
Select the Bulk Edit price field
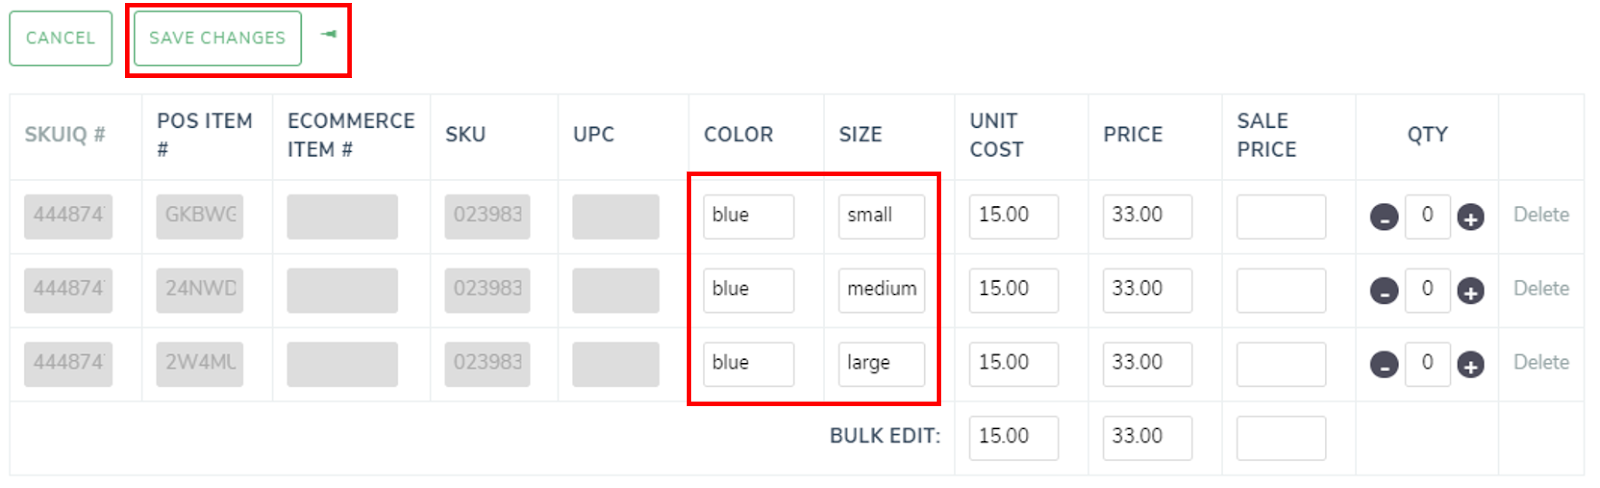[1147, 438]
